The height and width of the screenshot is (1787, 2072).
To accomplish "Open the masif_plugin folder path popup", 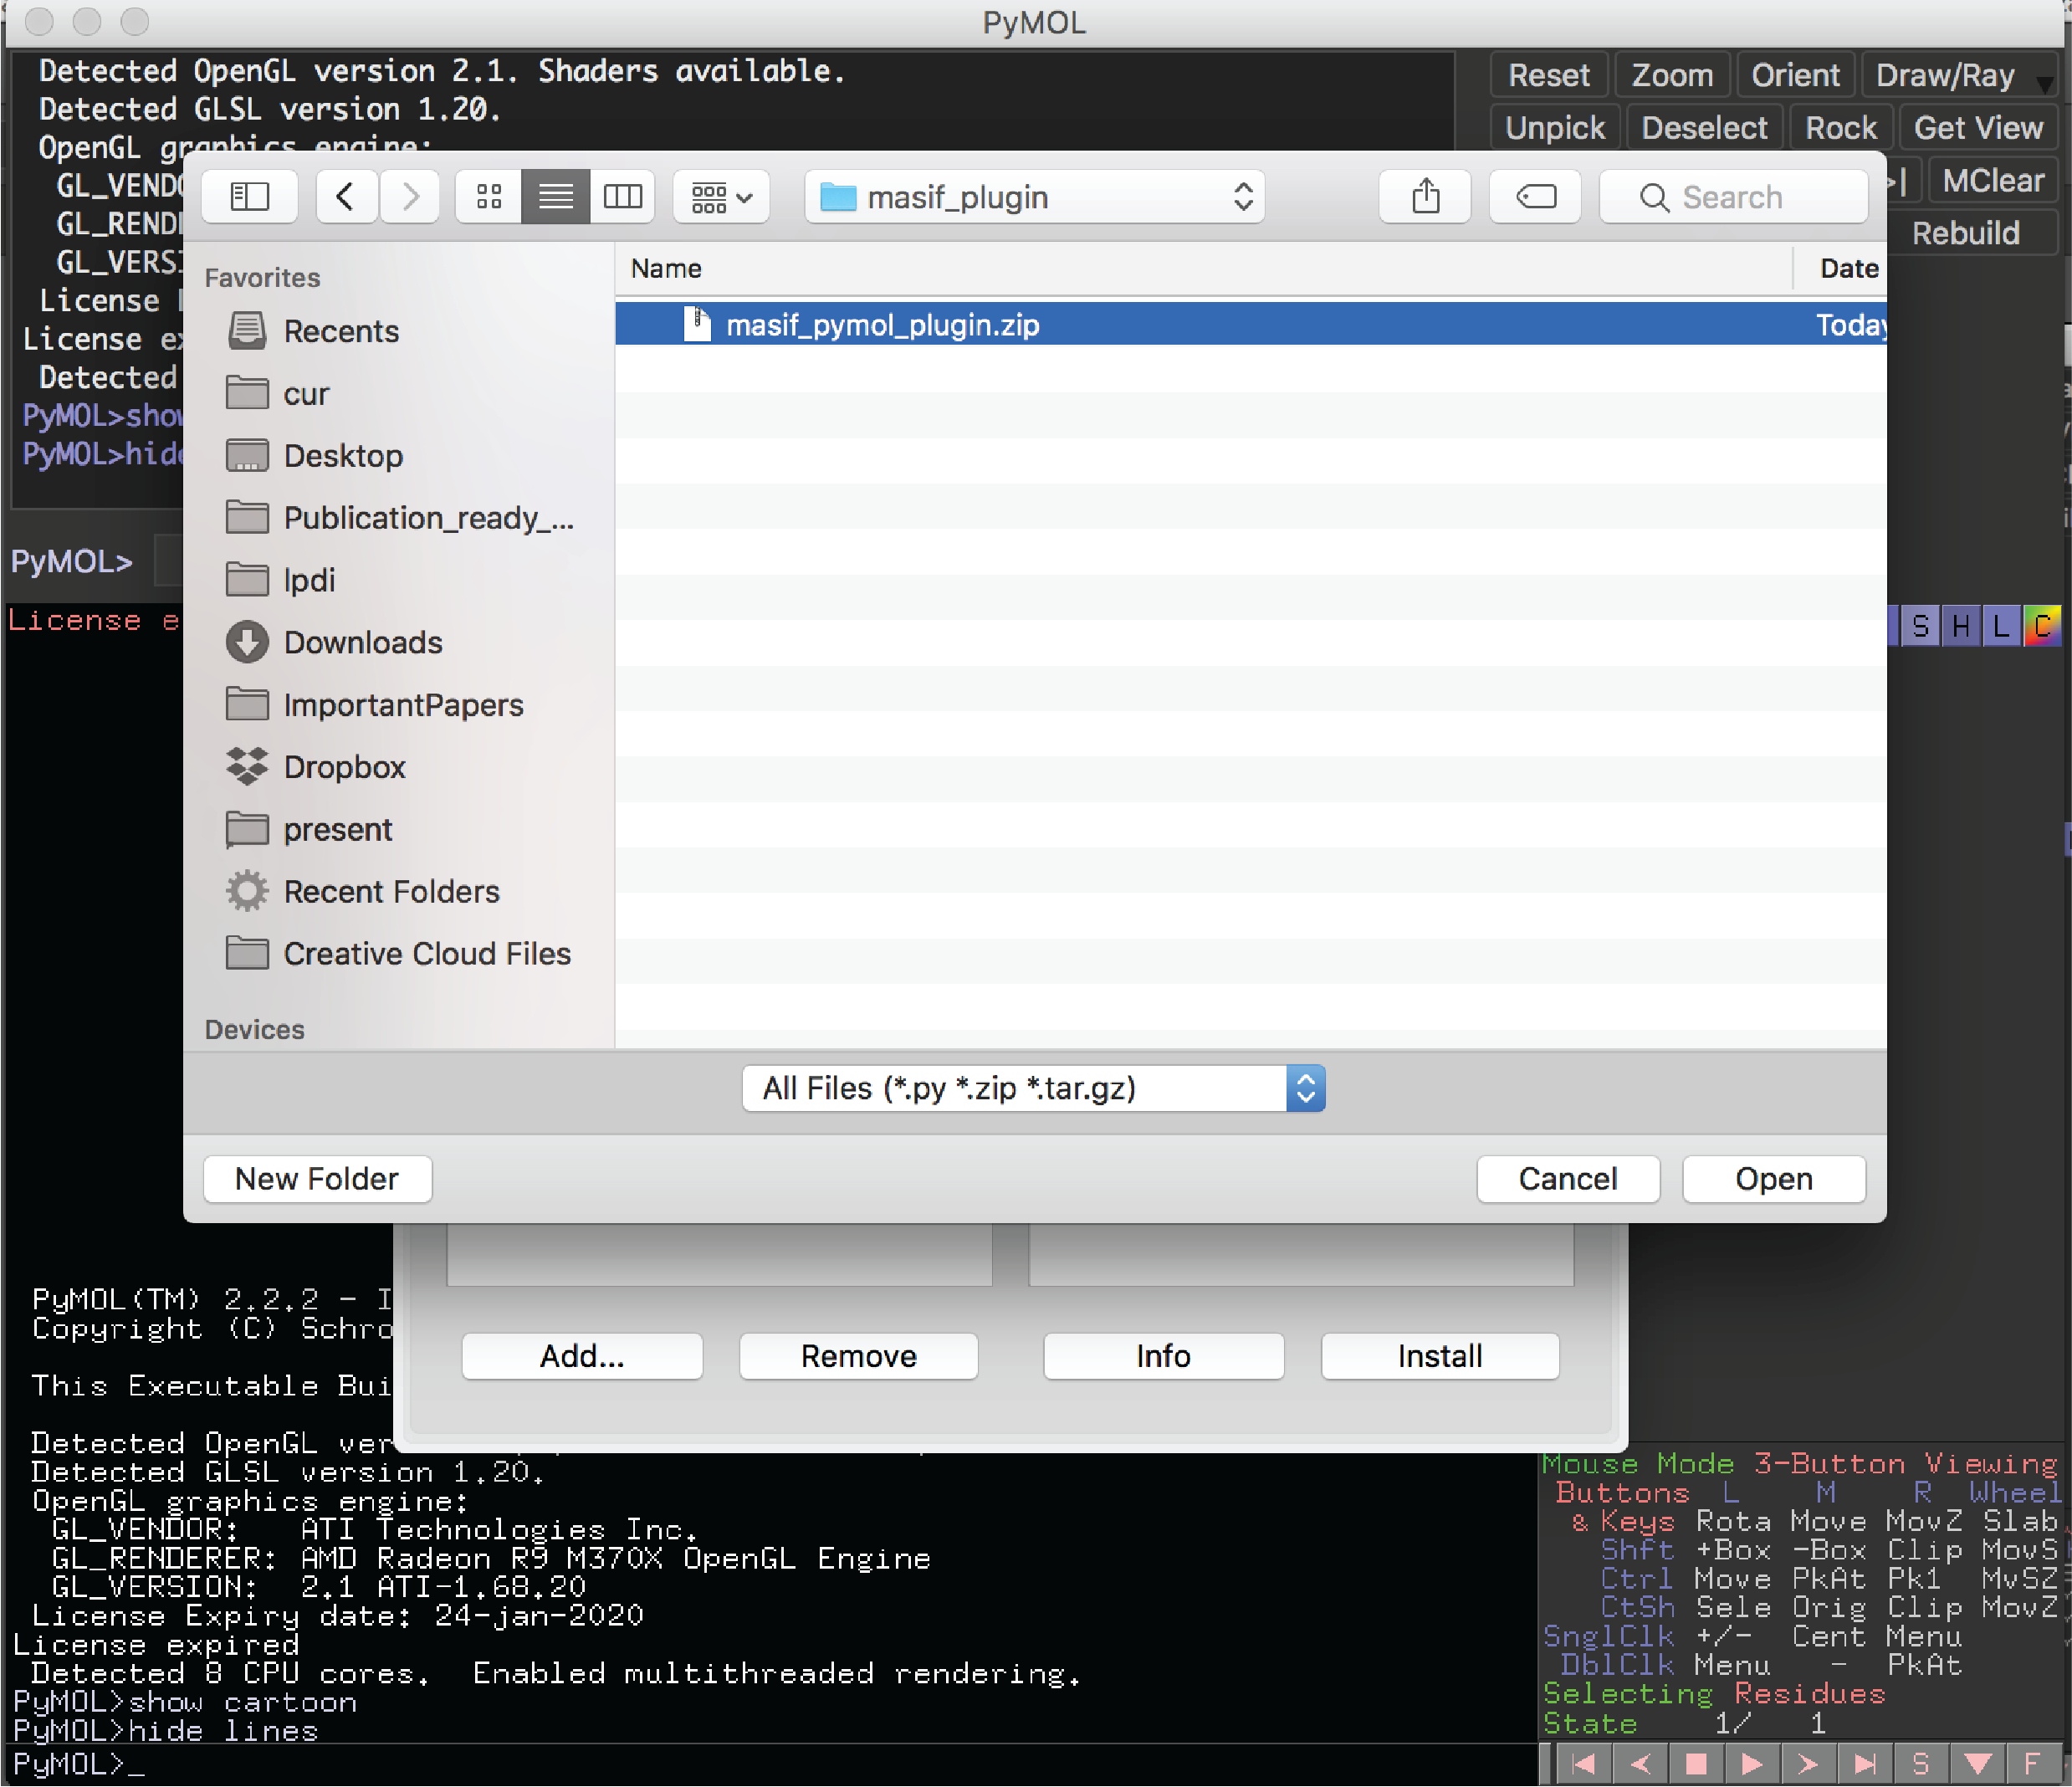I will pyautogui.click(x=1034, y=197).
